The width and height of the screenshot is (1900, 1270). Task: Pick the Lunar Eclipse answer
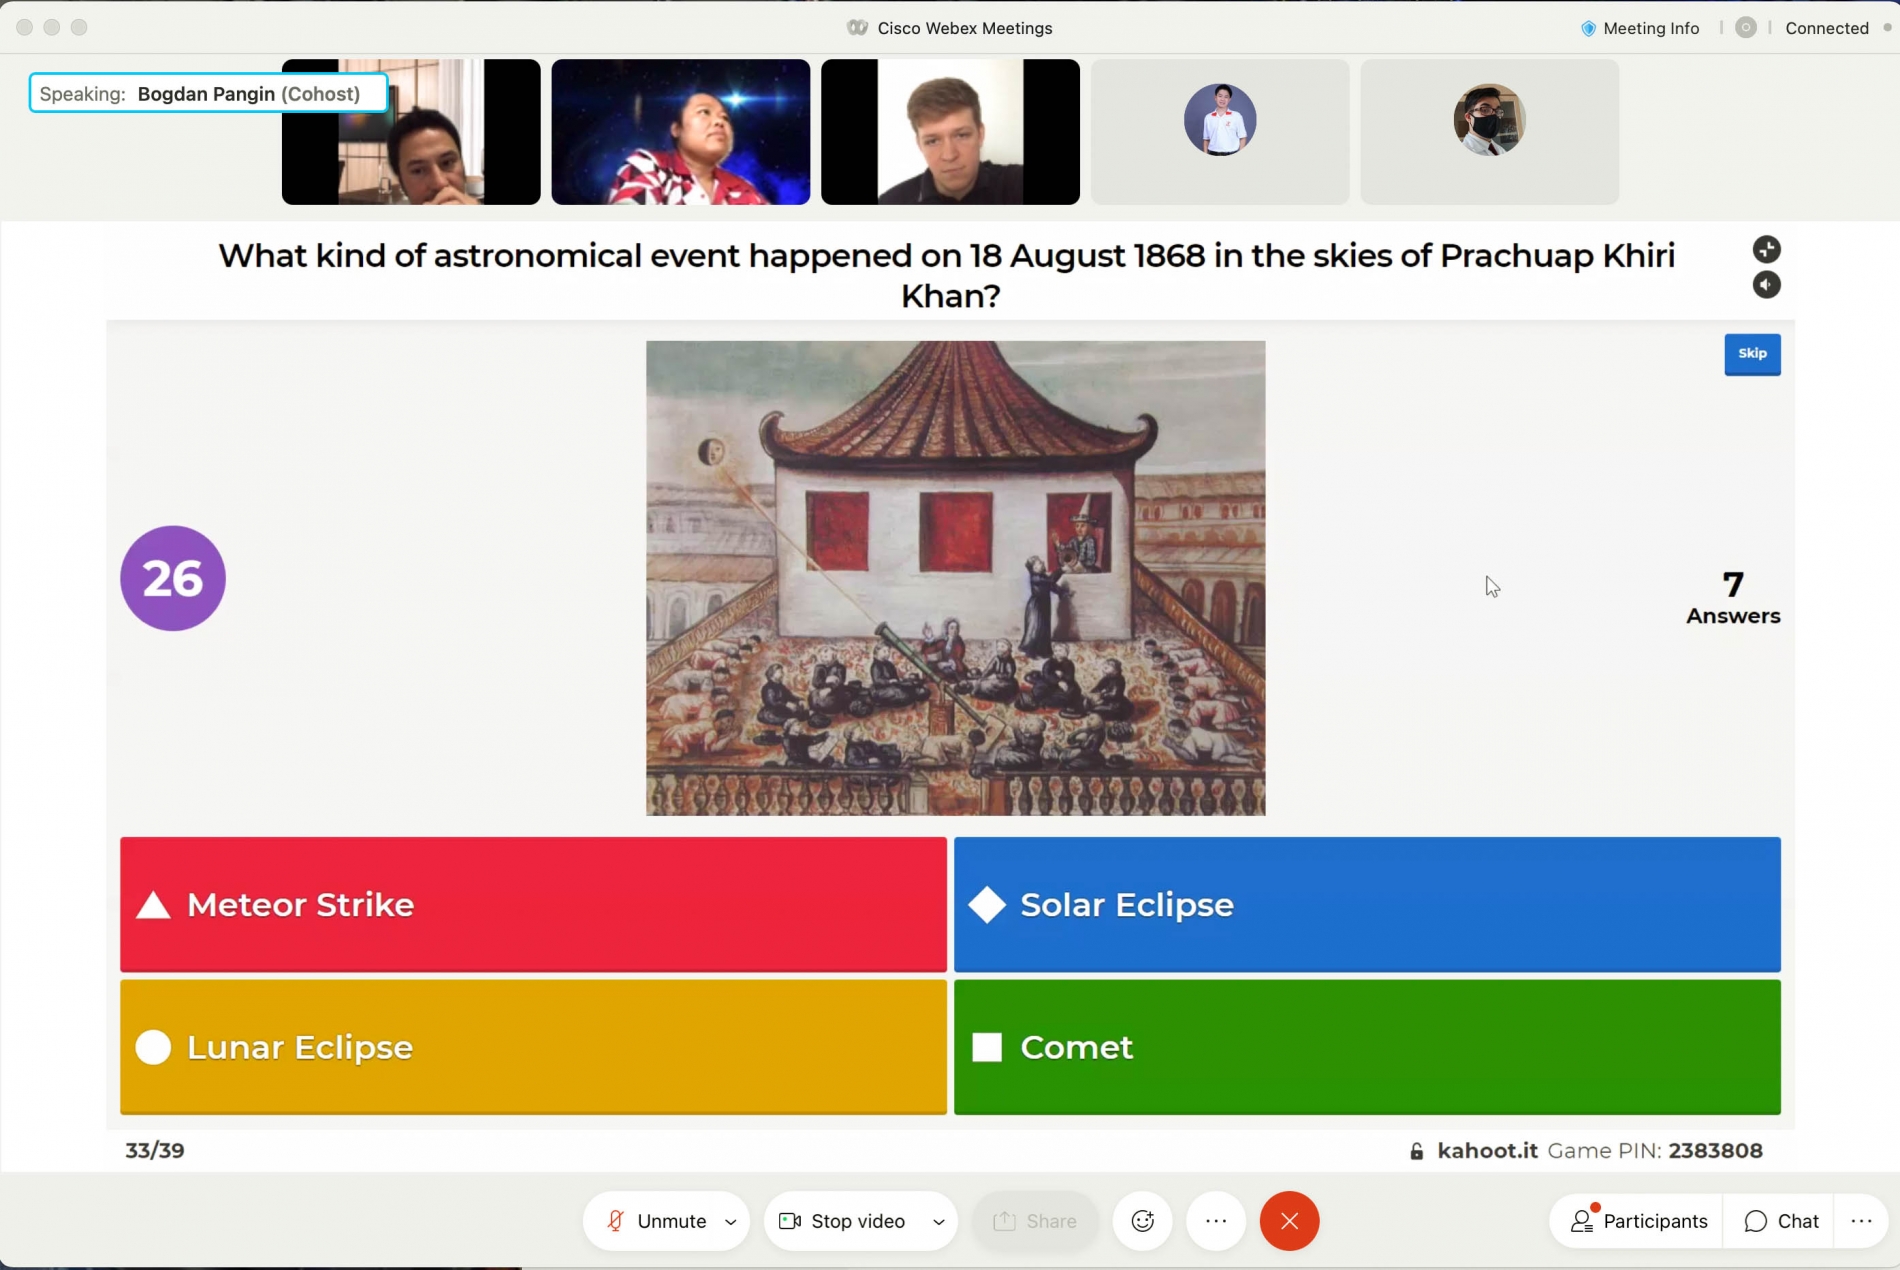point(533,1047)
